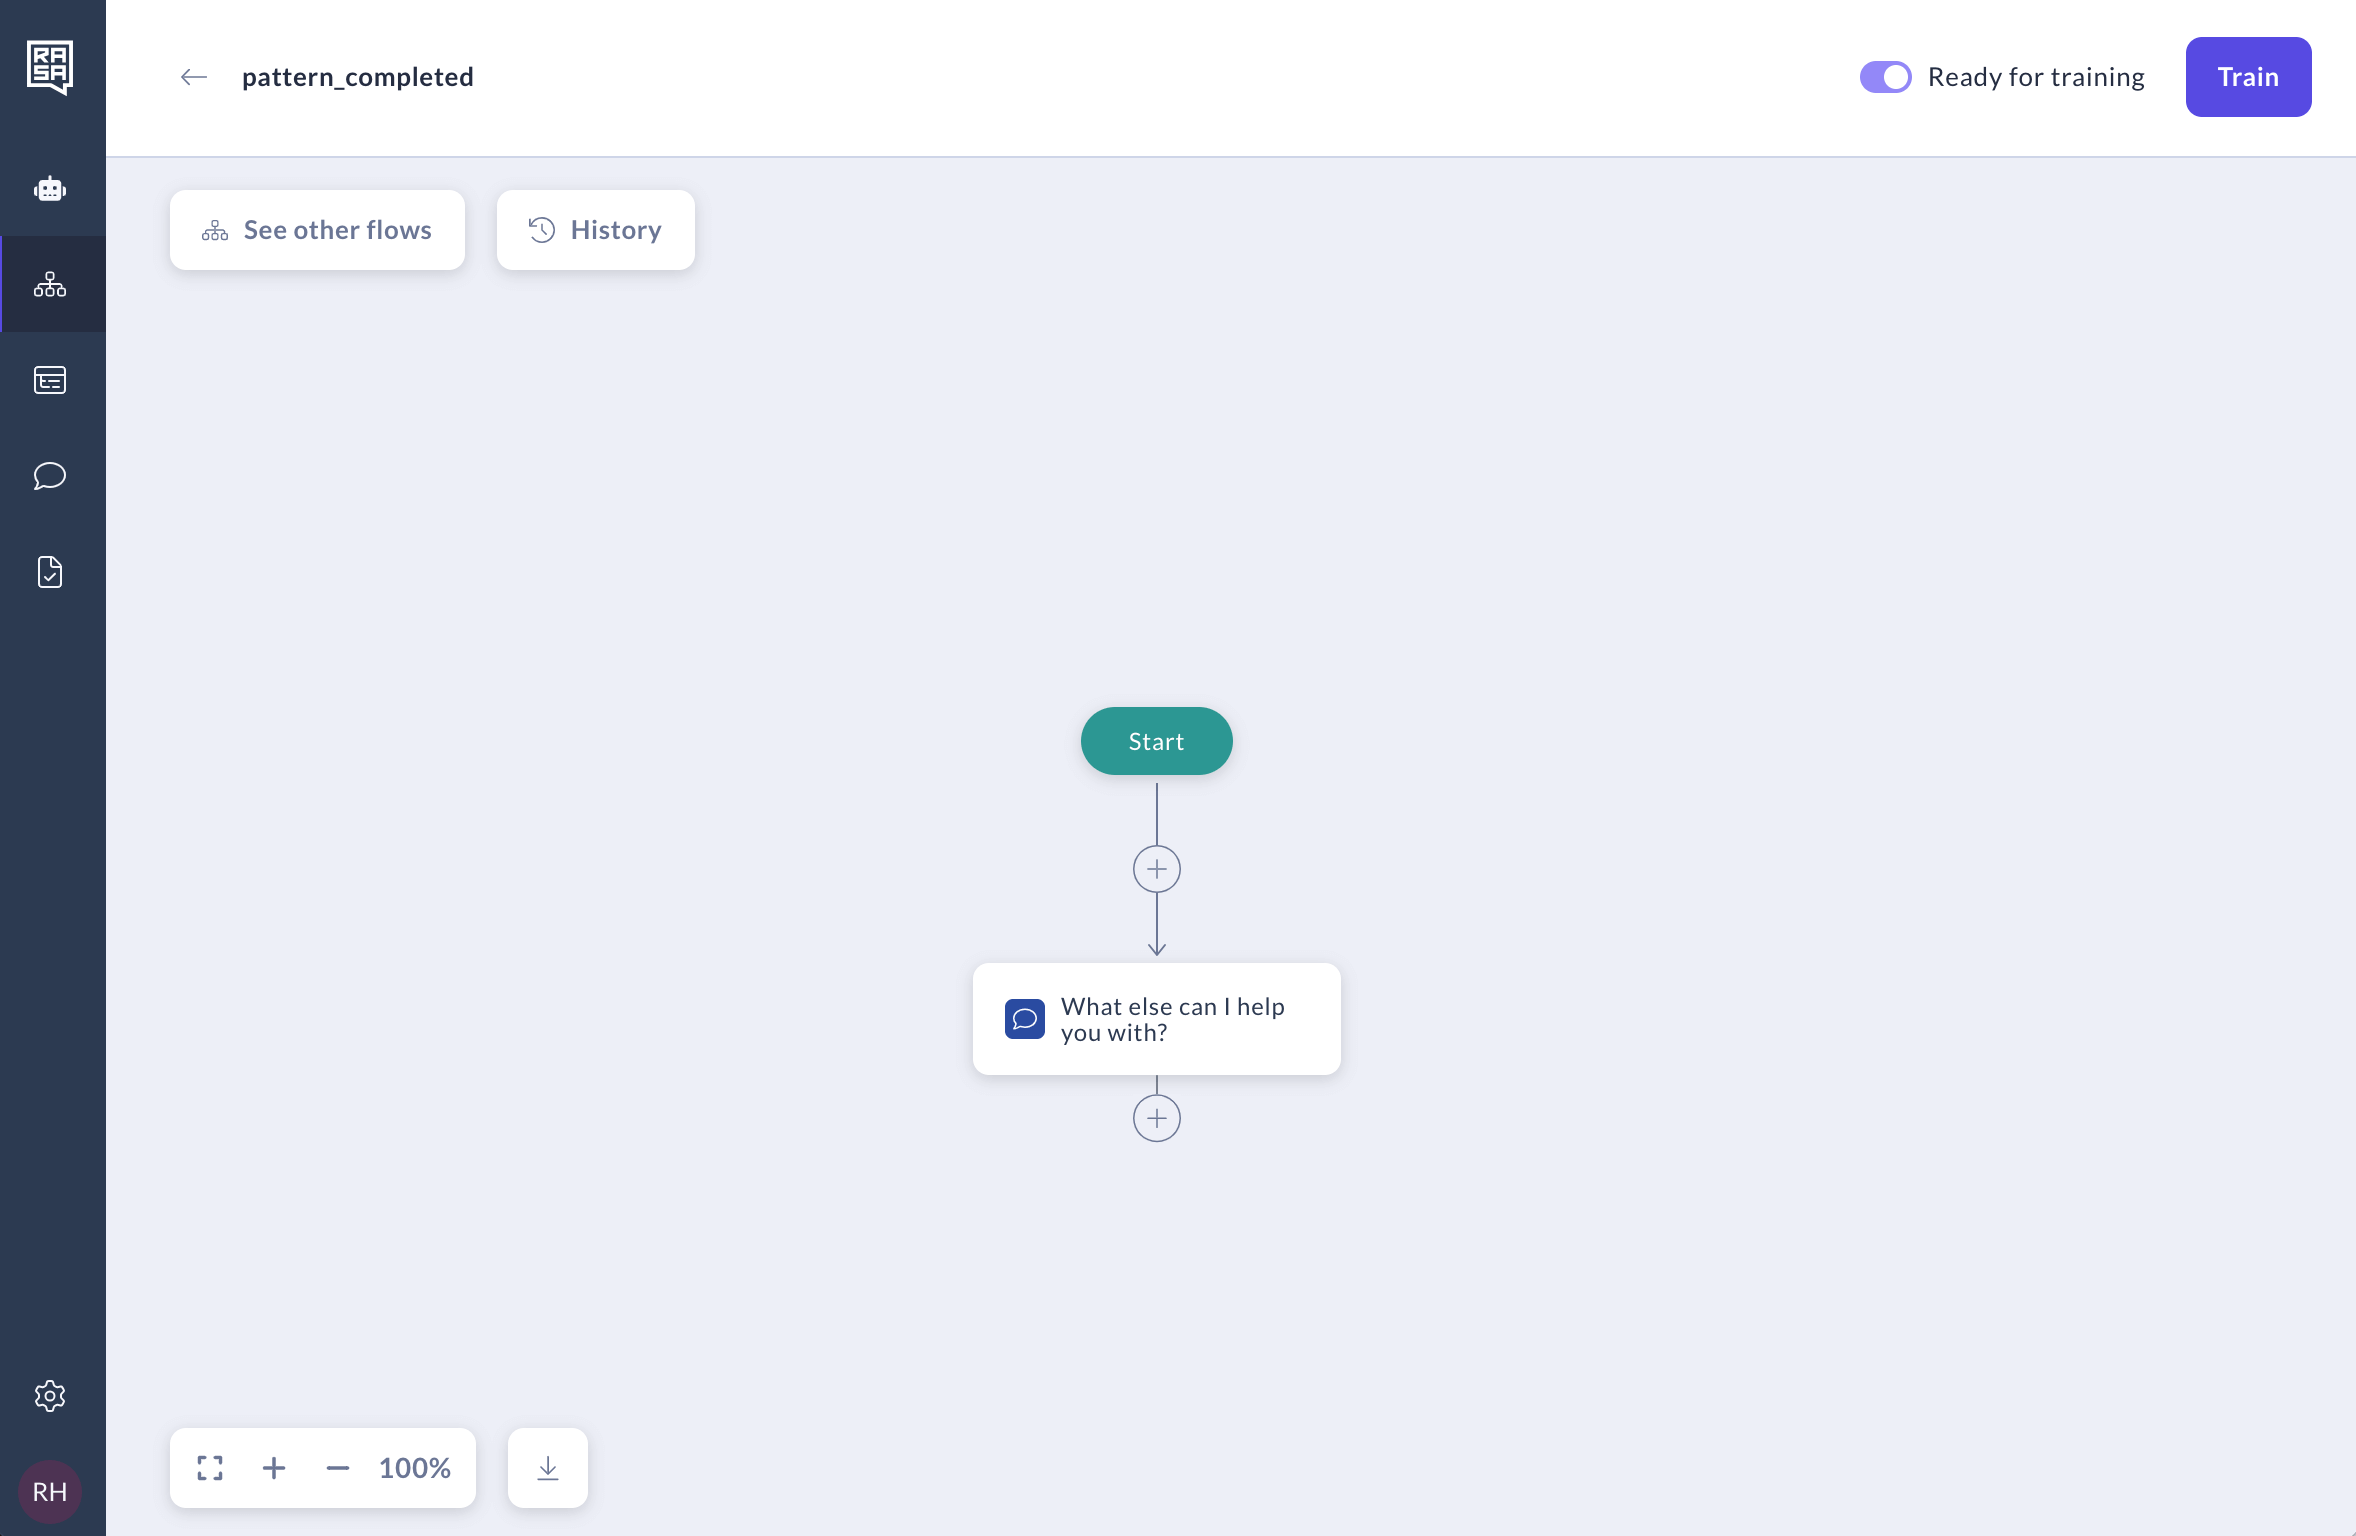
Task: Click the chatbot/robot icon in sidebar
Action: pos(52,189)
